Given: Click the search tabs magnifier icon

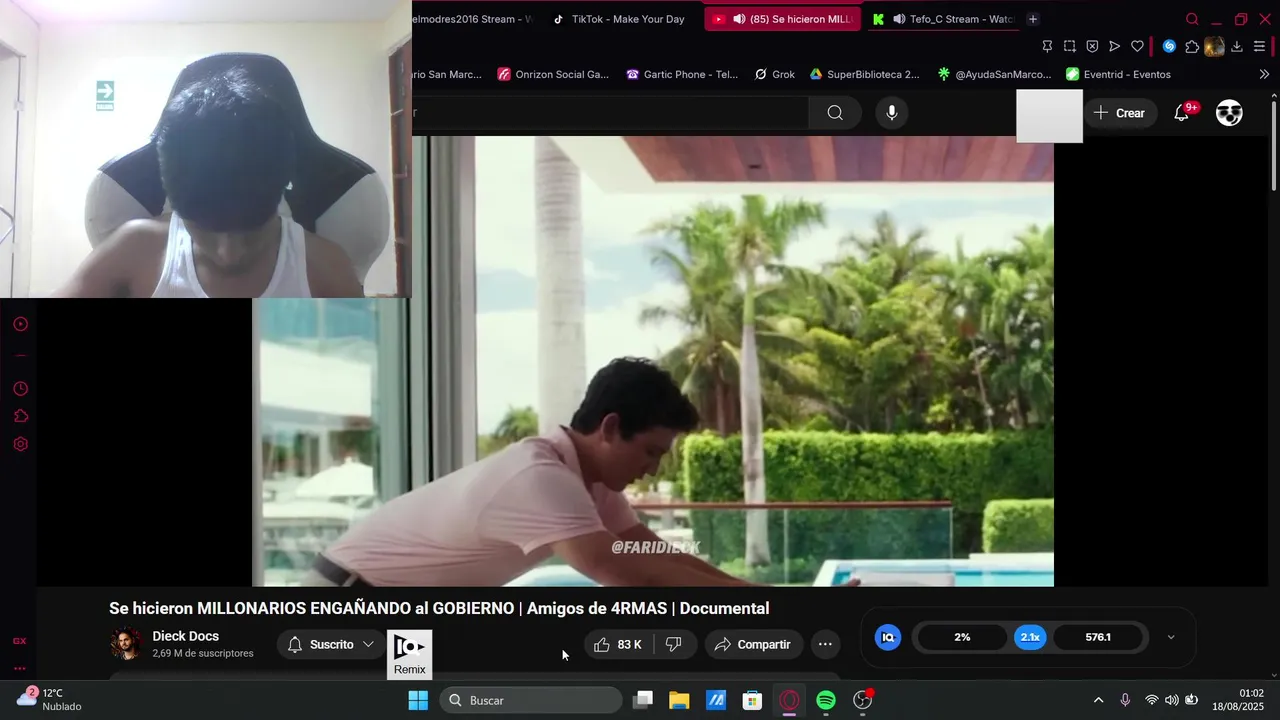Looking at the screenshot, I should pyautogui.click(x=1192, y=19).
